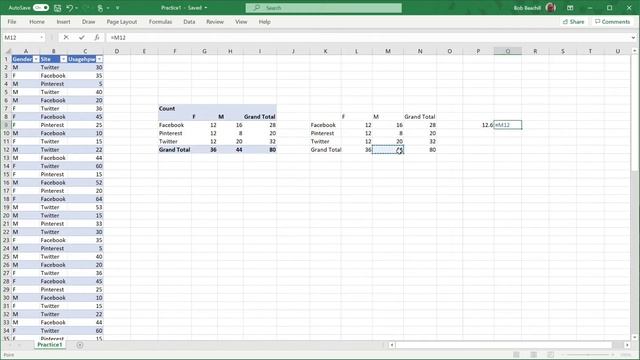Click the horizontal scrollbar track
Viewport: 640px width, 360px height.
(509, 345)
